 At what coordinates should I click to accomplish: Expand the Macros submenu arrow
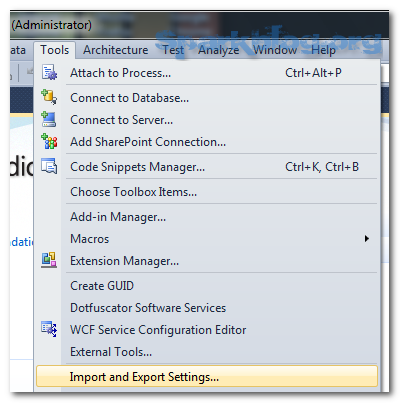367,239
